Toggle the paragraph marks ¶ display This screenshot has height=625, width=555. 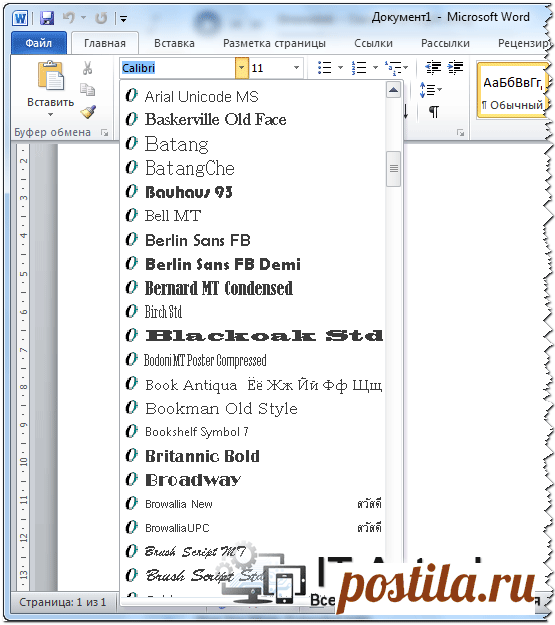(x=434, y=112)
